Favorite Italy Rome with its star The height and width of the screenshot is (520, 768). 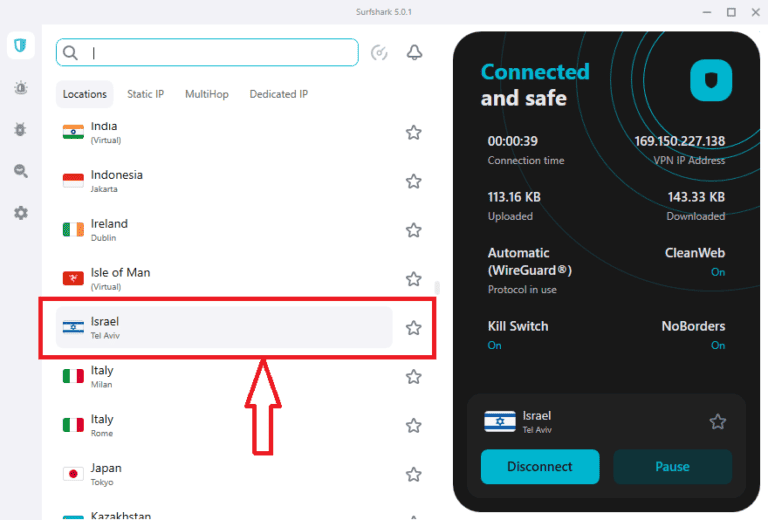click(413, 425)
